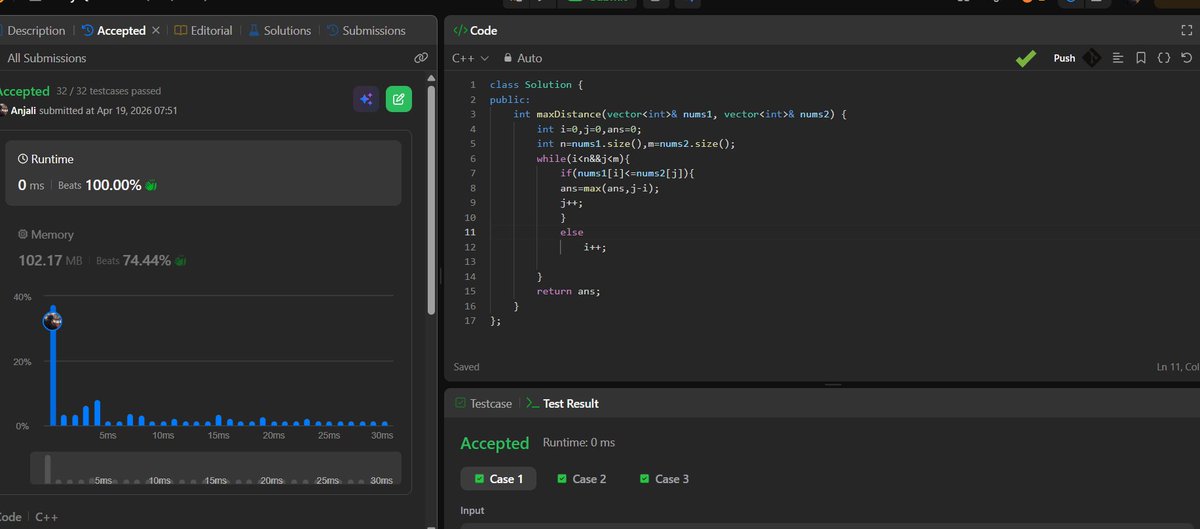This screenshot has width=1200, height=529.
Task: Go back to All Submissions
Action: pos(48,58)
